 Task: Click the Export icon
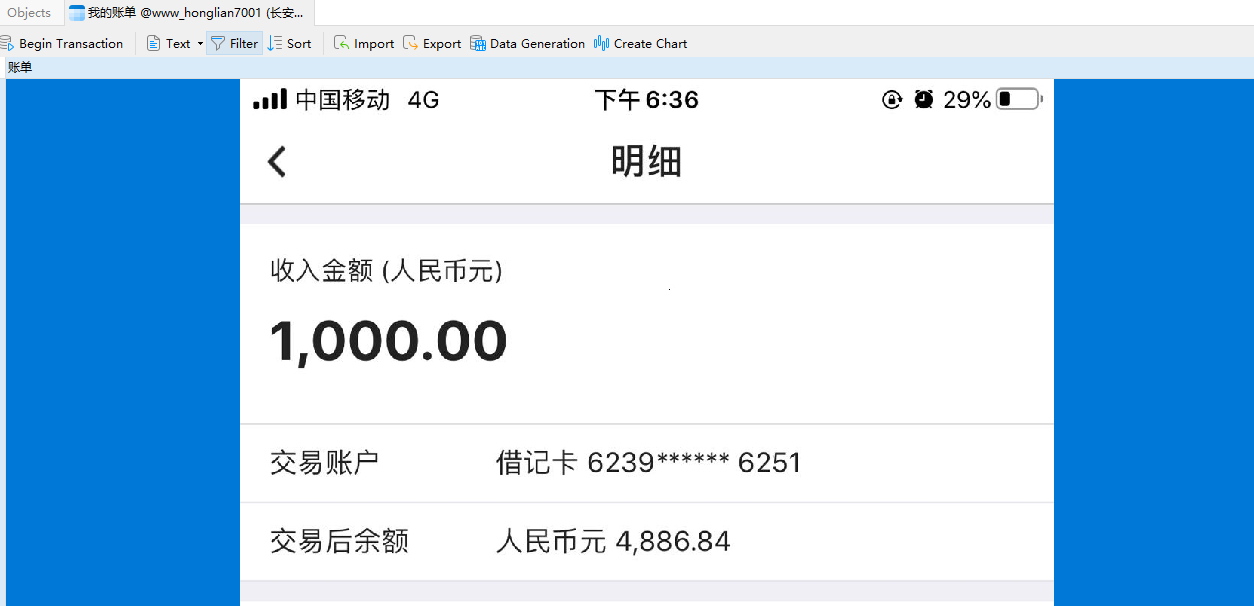click(411, 43)
